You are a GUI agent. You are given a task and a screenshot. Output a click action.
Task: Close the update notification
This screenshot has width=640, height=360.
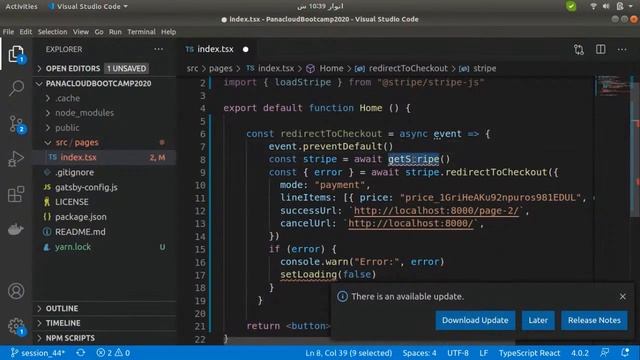pos(622,297)
